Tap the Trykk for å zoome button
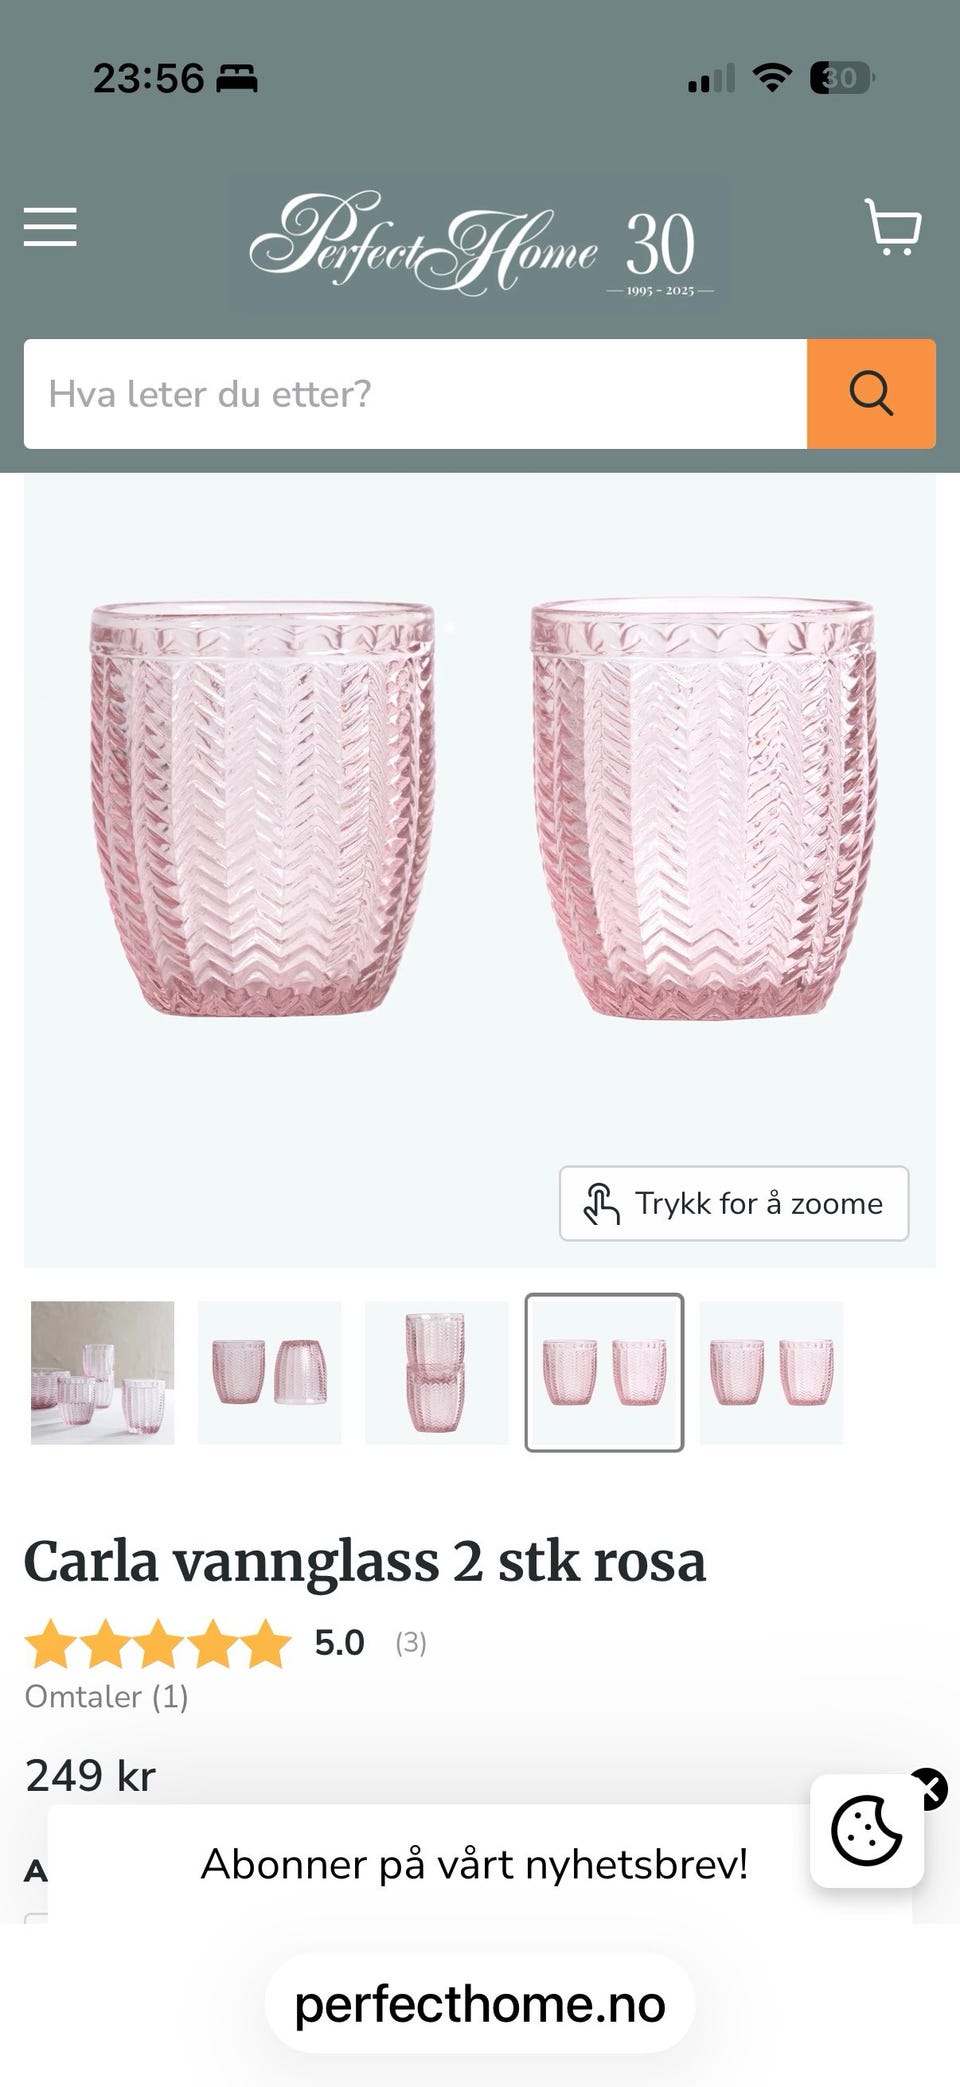 pyautogui.click(x=734, y=1203)
